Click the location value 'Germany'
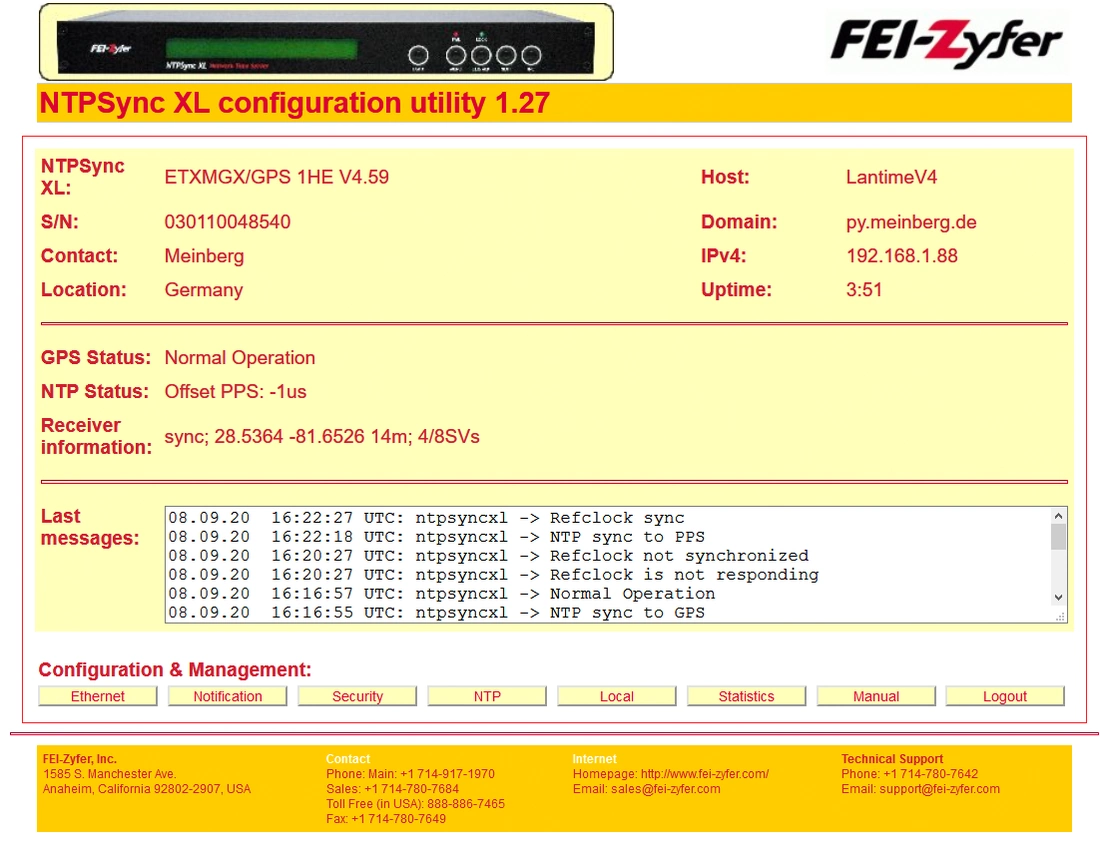Image resolution: width=1100 pixels, height=841 pixels. 203,290
